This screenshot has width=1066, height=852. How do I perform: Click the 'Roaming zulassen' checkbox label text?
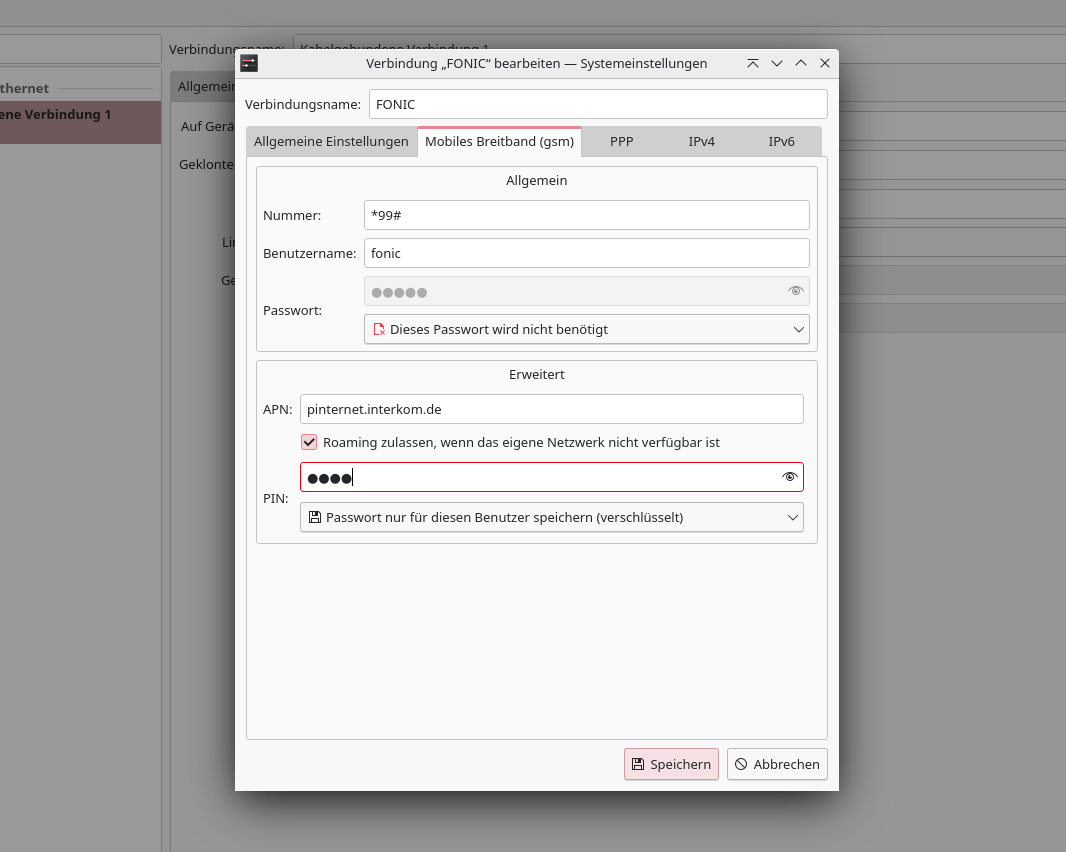[x=521, y=443]
